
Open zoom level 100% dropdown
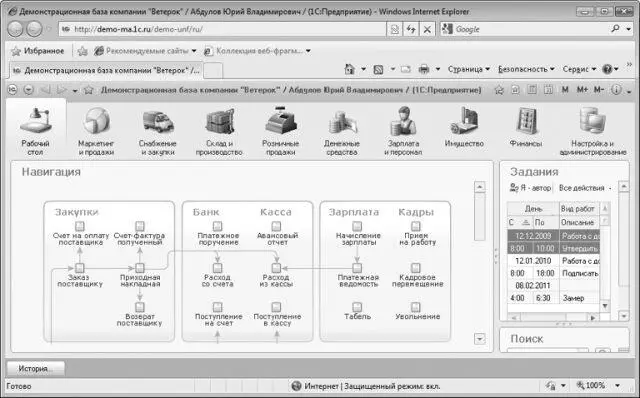[x=618, y=385]
